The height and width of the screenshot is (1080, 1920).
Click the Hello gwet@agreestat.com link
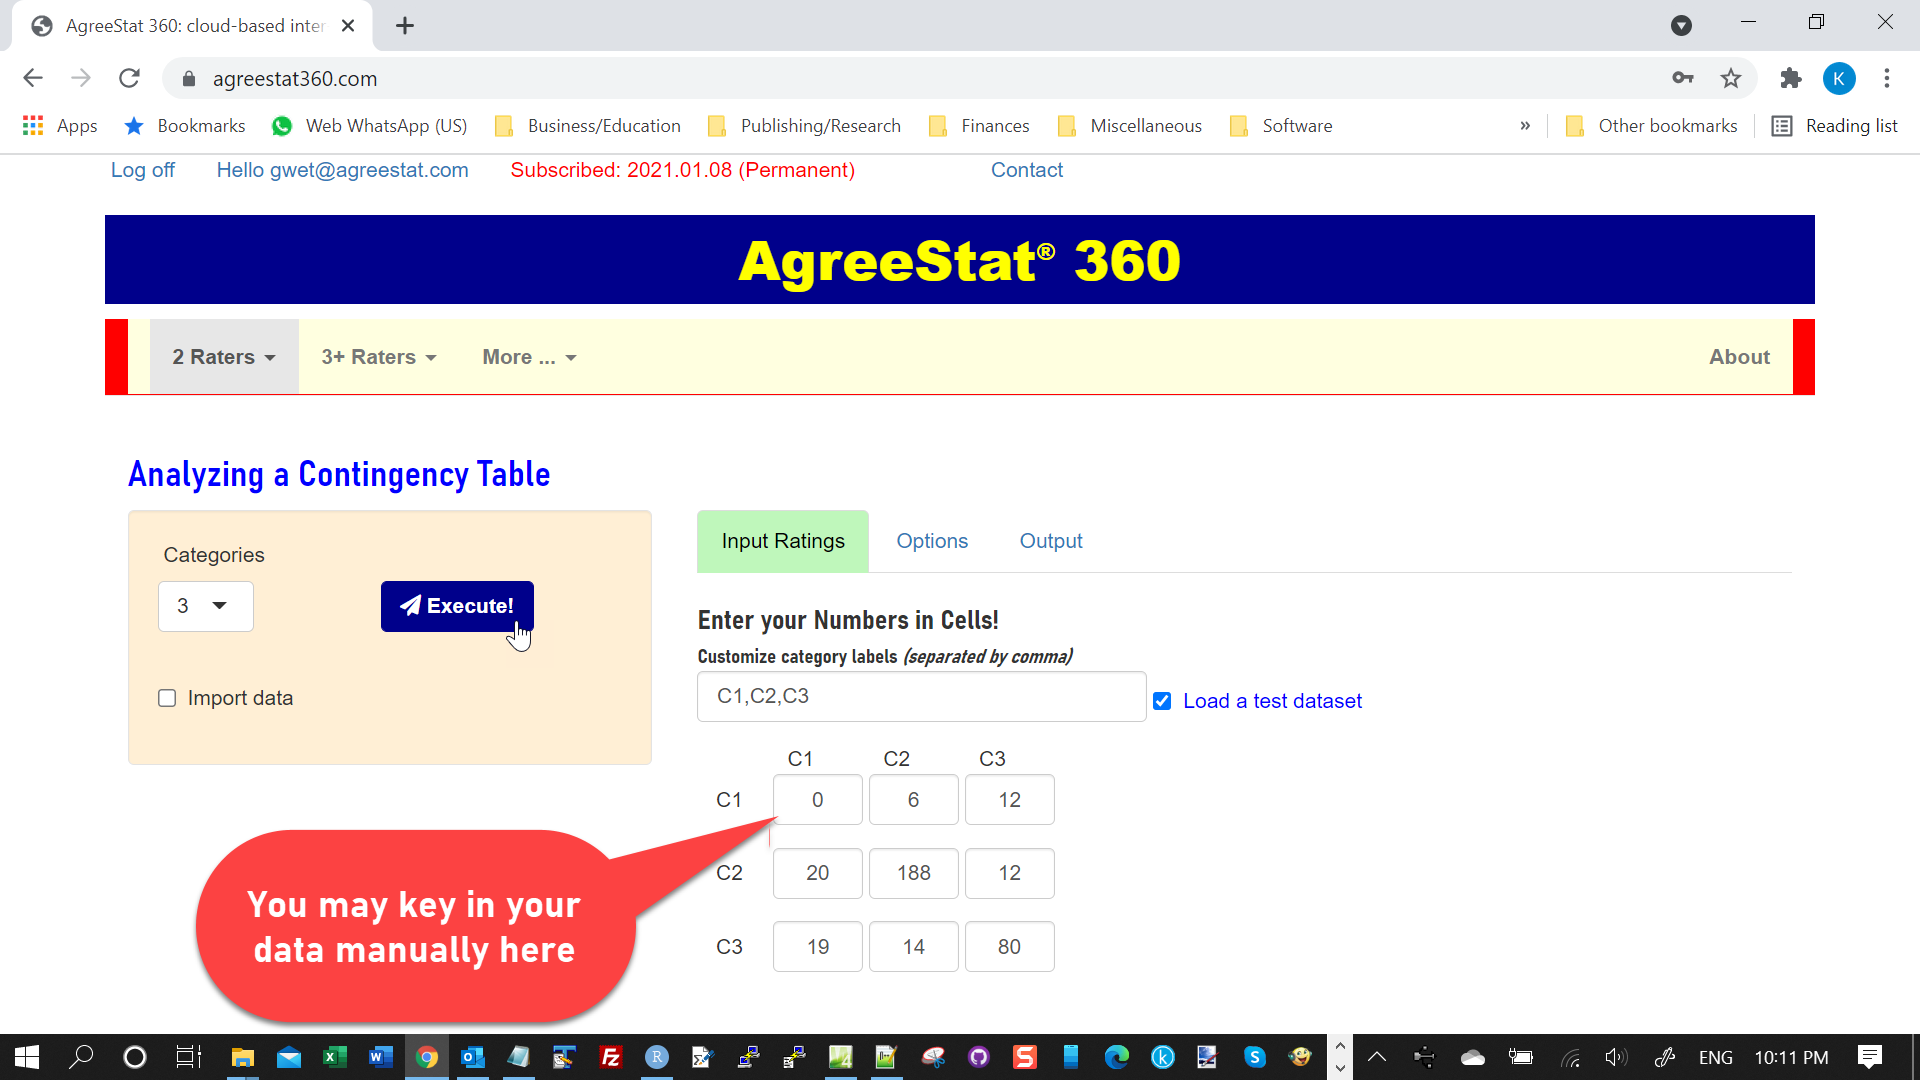coord(342,170)
